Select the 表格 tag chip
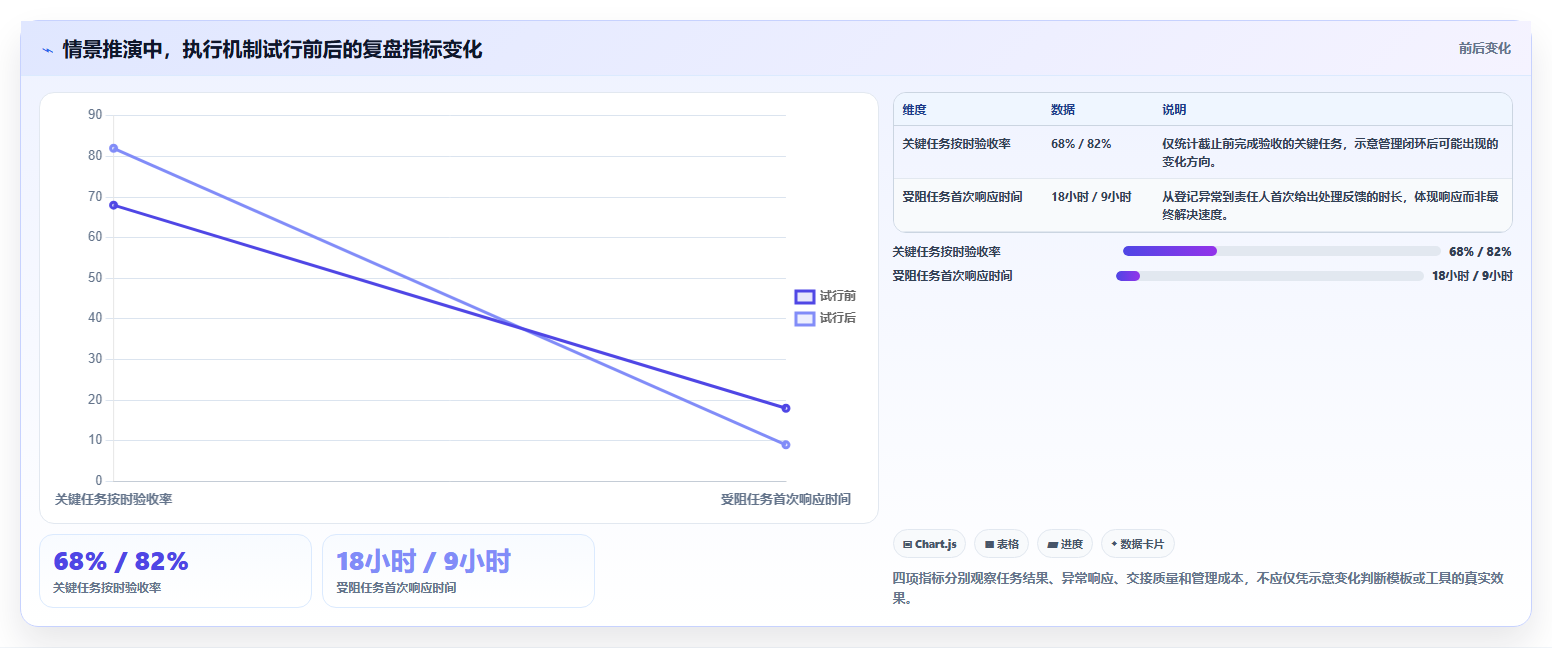Image resolution: width=1552 pixels, height=648 pixels. (1001, 544)
